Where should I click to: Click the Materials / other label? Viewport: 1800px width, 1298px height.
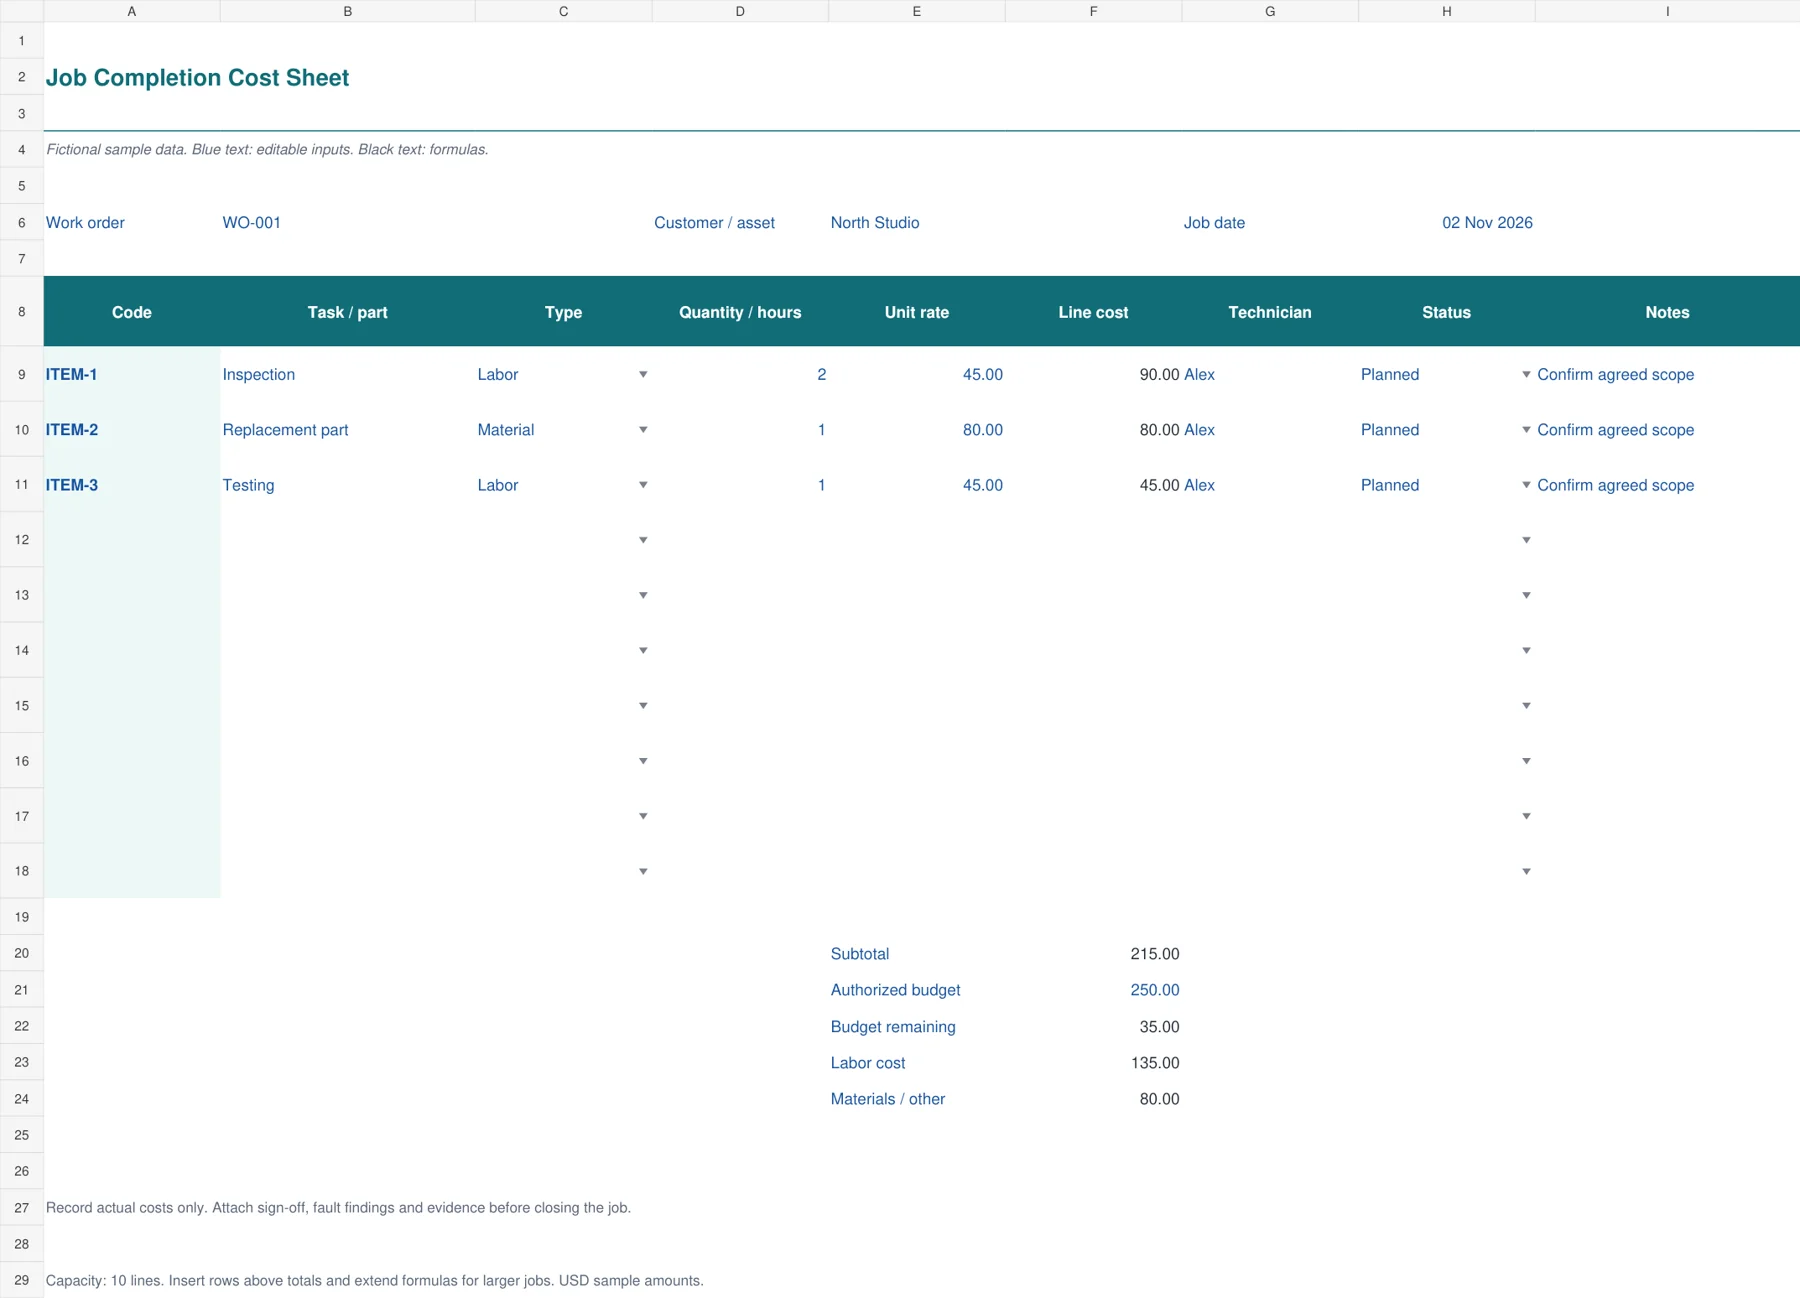pyautogui.click(x=888, y=1099)
